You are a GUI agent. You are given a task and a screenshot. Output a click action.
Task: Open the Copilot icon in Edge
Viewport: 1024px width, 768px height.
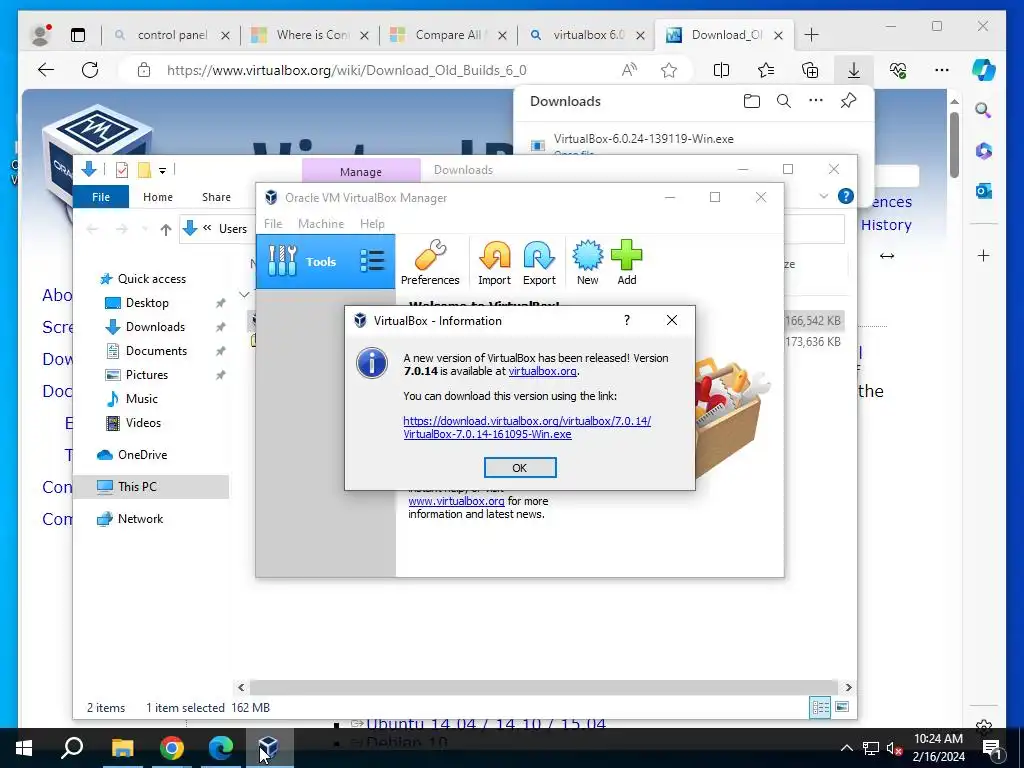click(984, 69)
